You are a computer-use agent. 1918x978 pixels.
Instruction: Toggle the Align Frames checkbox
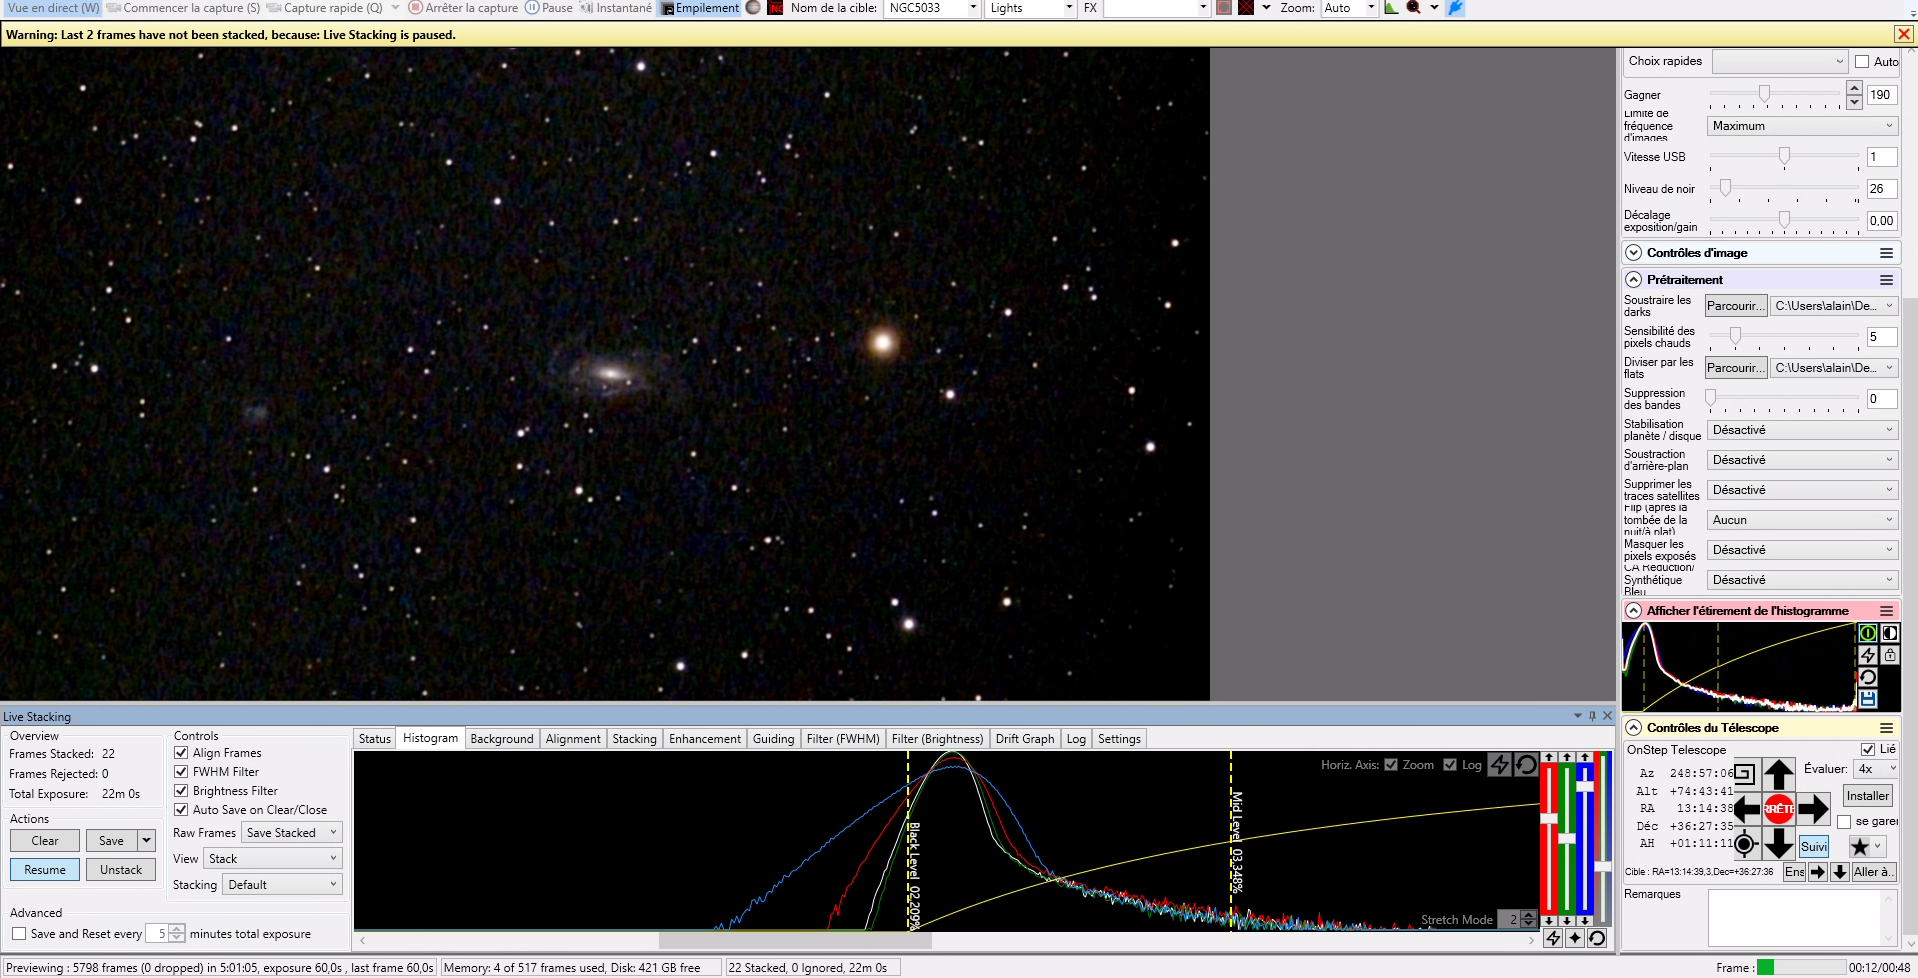click(x=181, y=753)
